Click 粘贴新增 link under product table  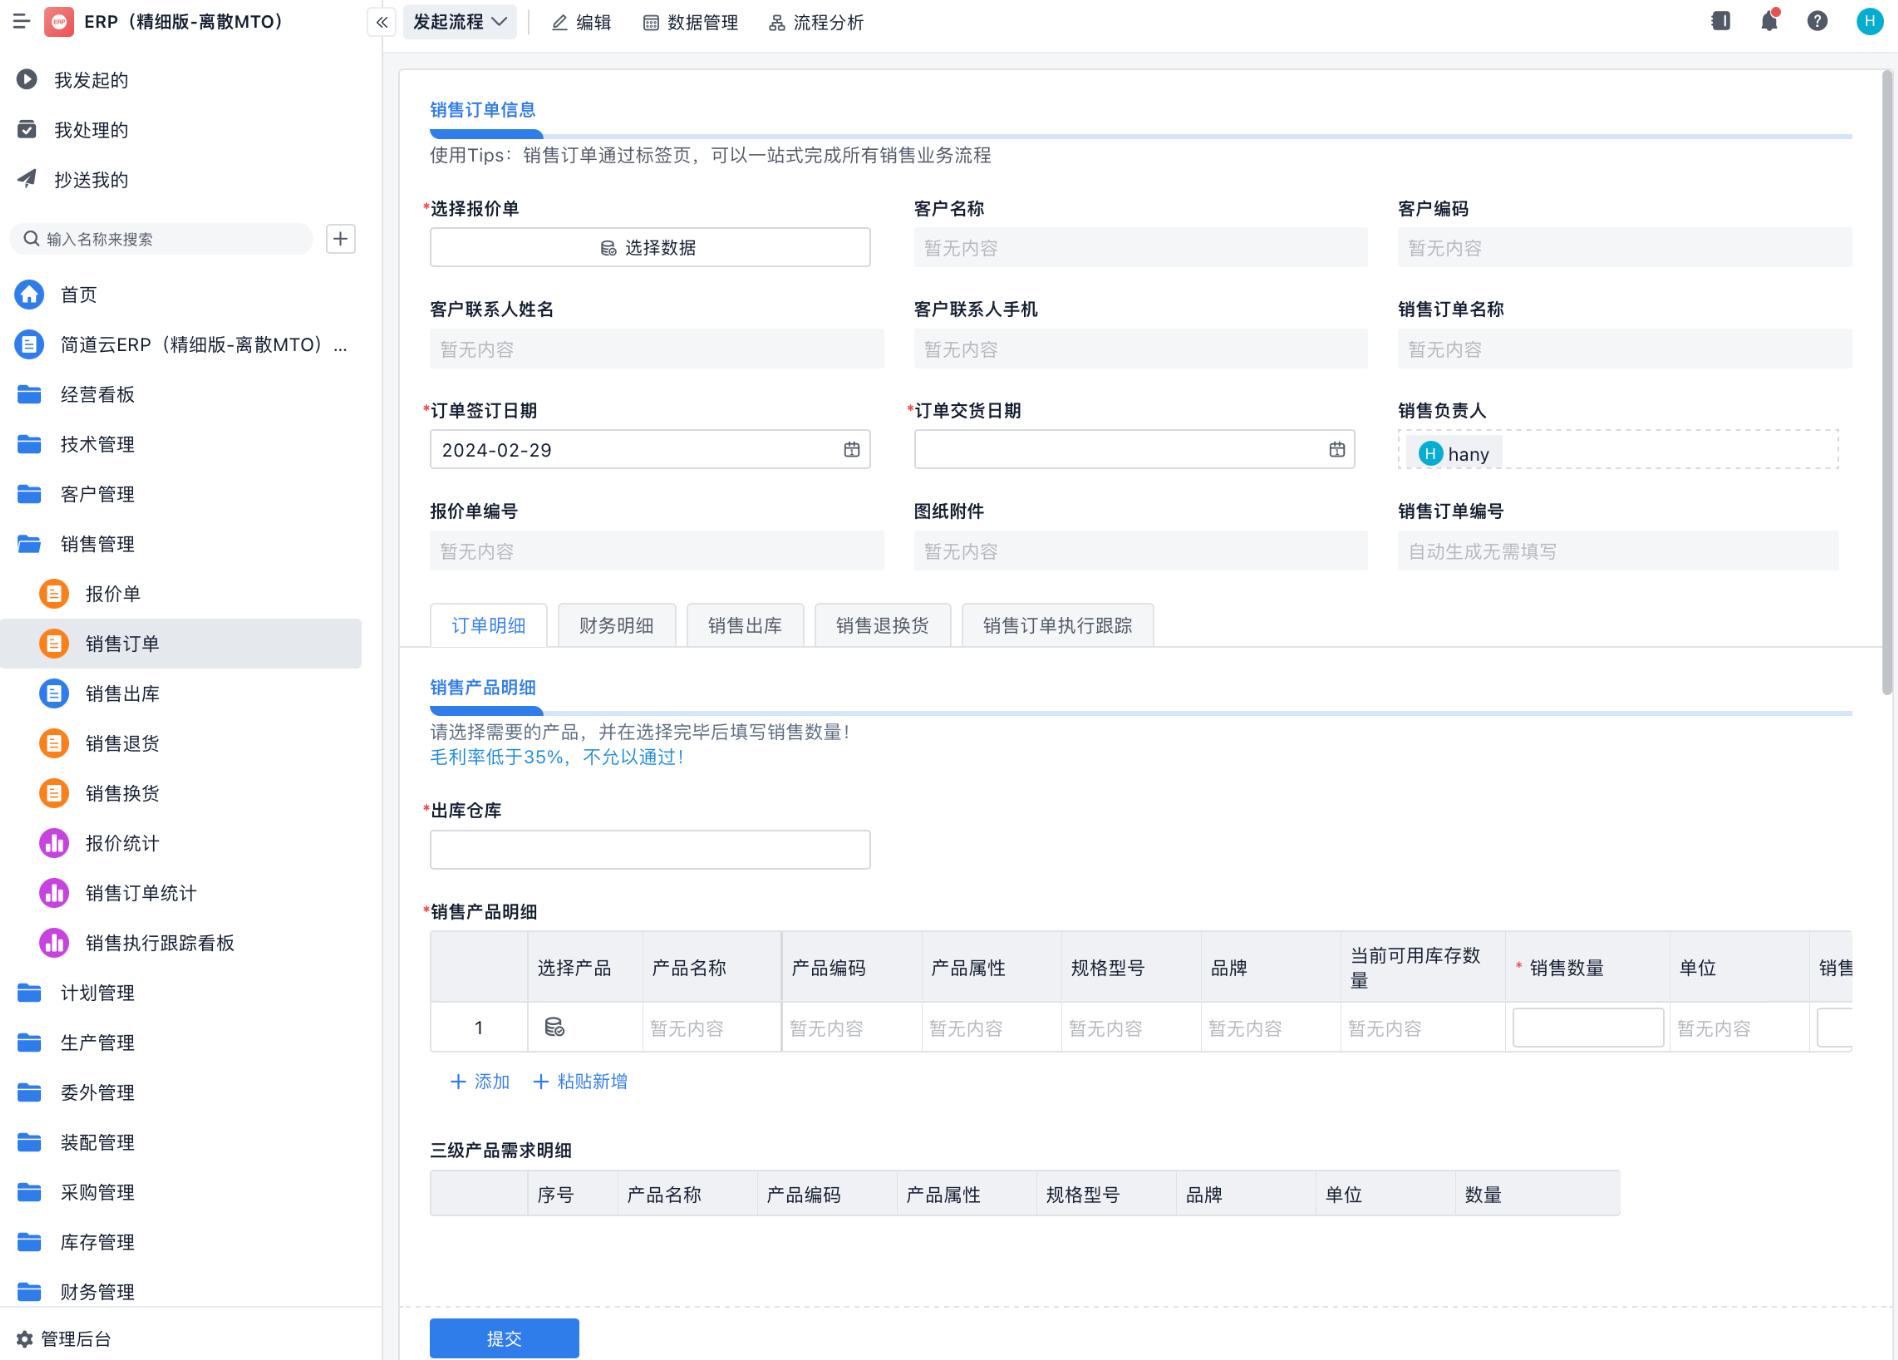[x=581, y=1081]
